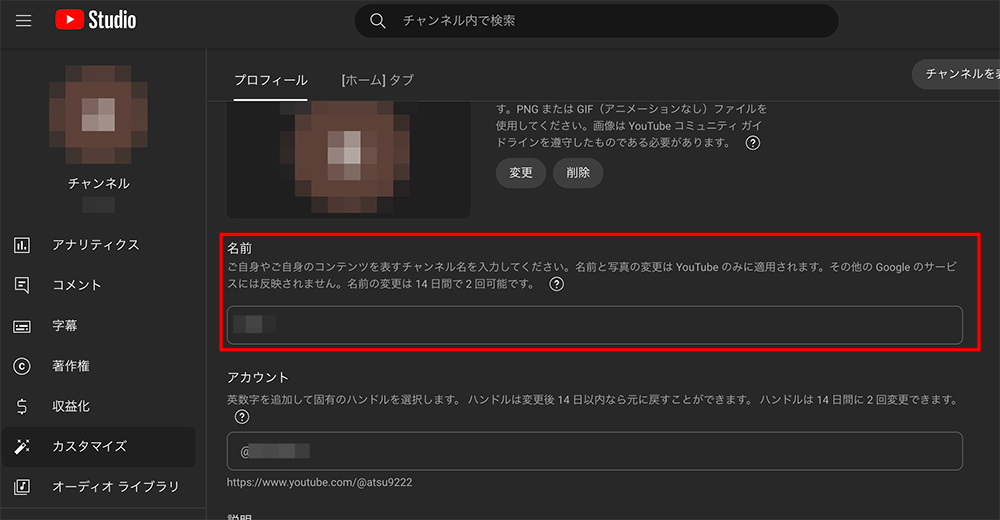Click the https://www.youtube.com/@atsu9222 URL text
Image resolution: width=1000 pixels, height=520 pixels.
click(320, 482)
